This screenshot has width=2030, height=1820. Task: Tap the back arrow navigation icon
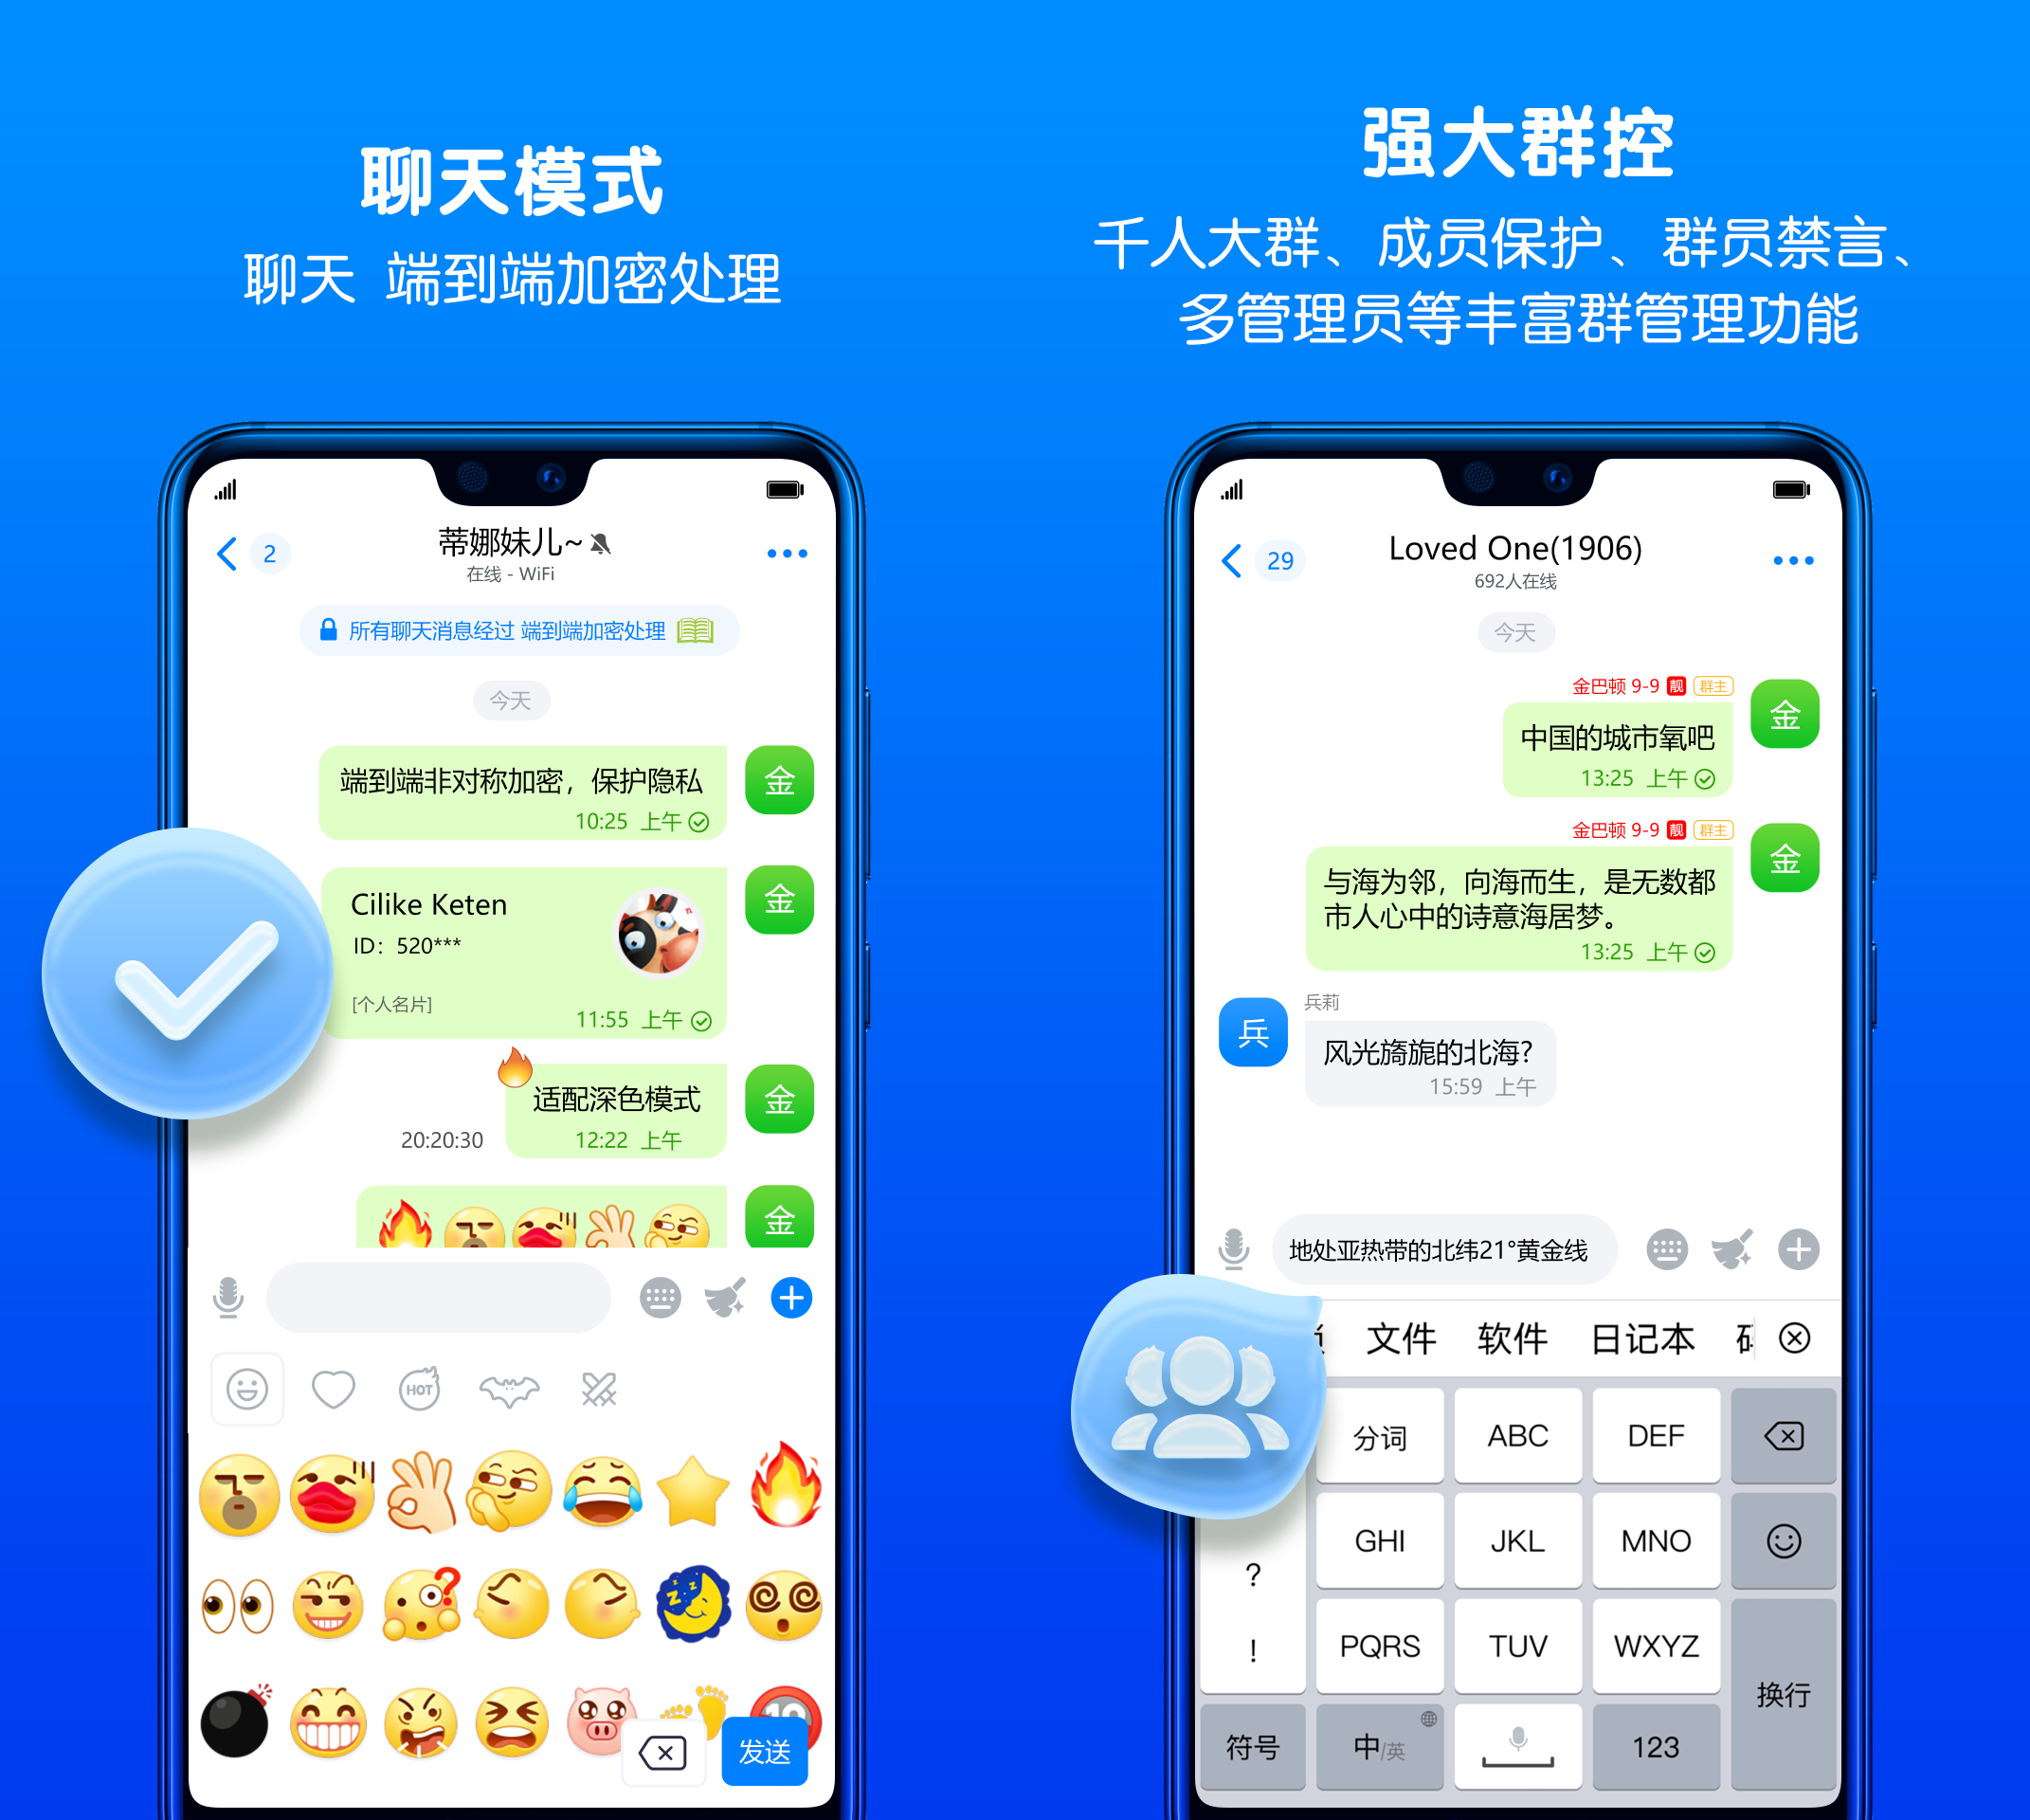(x=230, y=554)
